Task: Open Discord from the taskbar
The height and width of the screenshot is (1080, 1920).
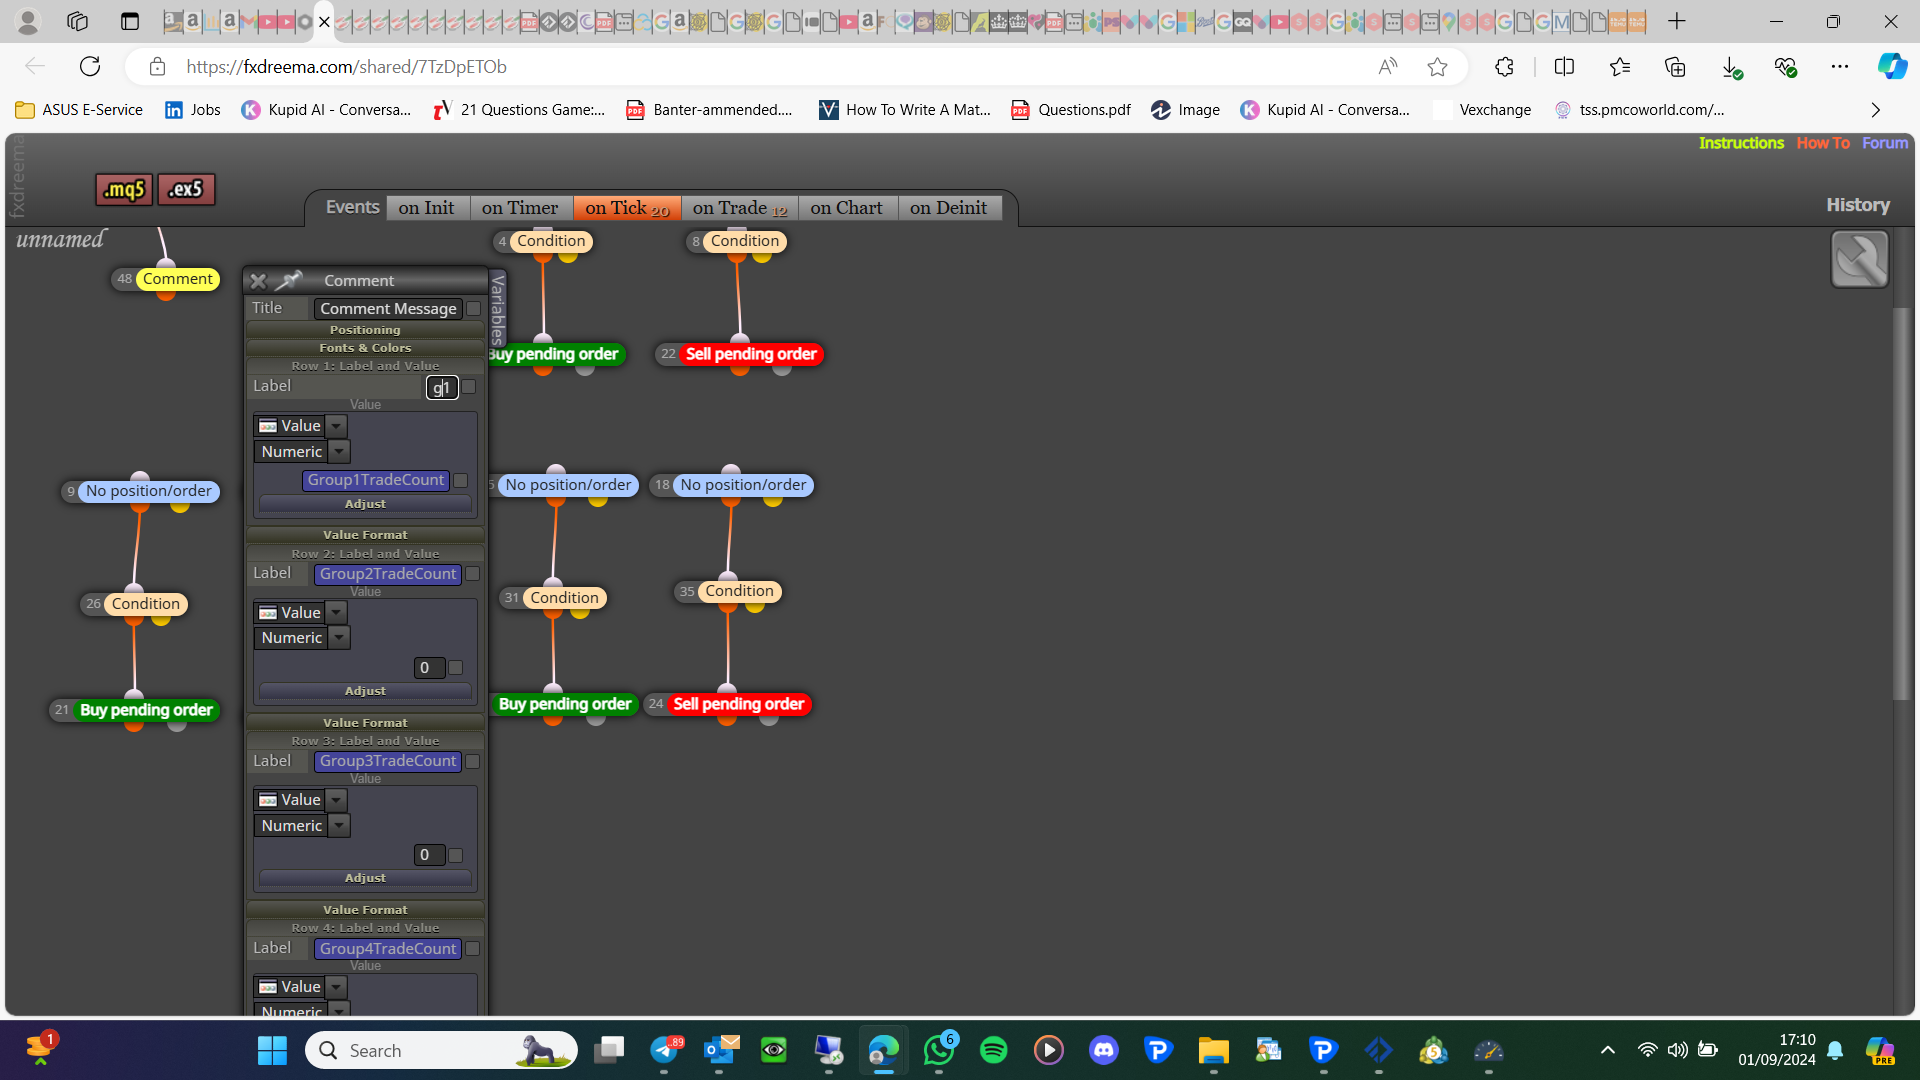Action: (1104, 1050)
